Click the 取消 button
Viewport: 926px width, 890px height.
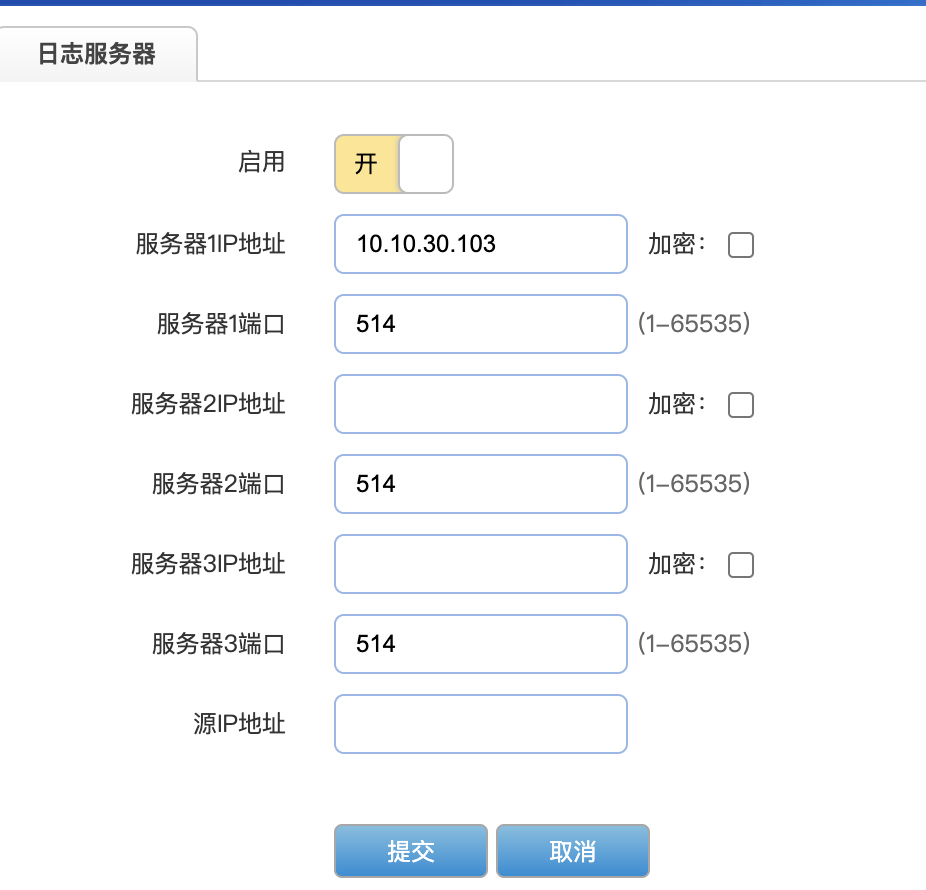pos(572,852)
